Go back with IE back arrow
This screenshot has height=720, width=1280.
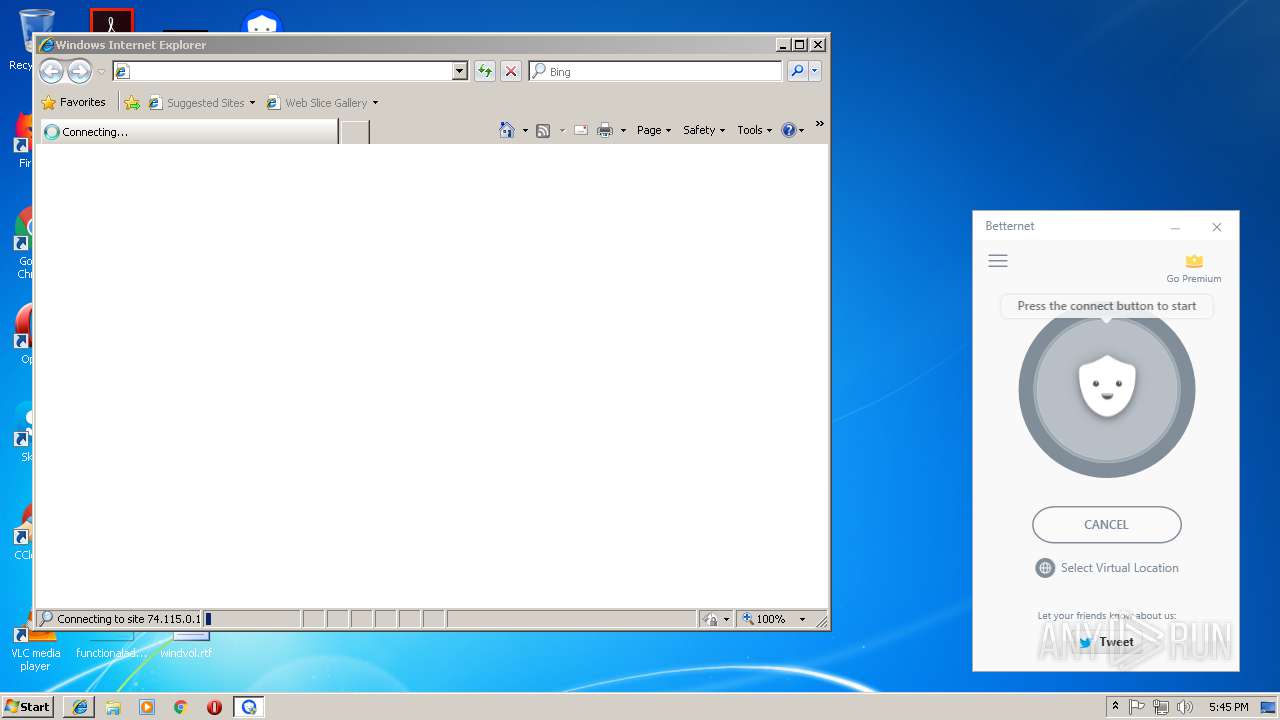pyautogui.click(x=51, y=71)
